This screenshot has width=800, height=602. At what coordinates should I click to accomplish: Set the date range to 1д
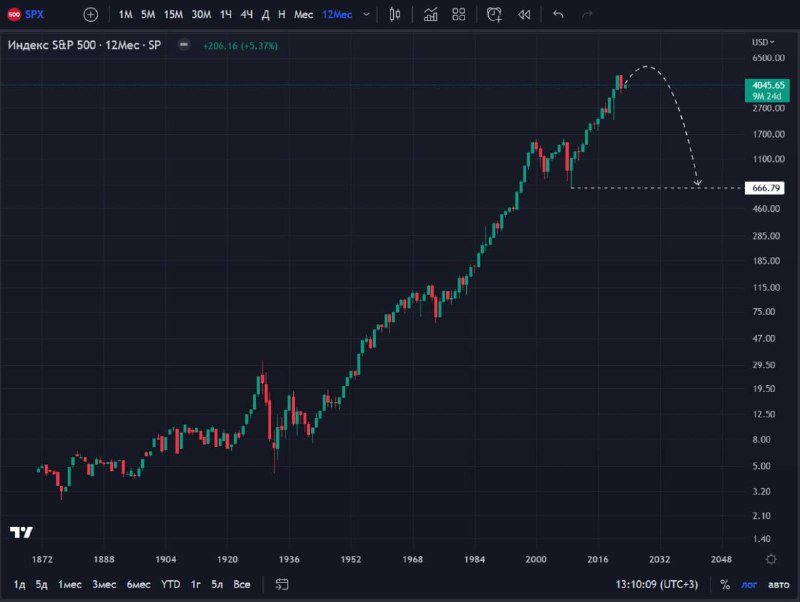tap(19, 585)
